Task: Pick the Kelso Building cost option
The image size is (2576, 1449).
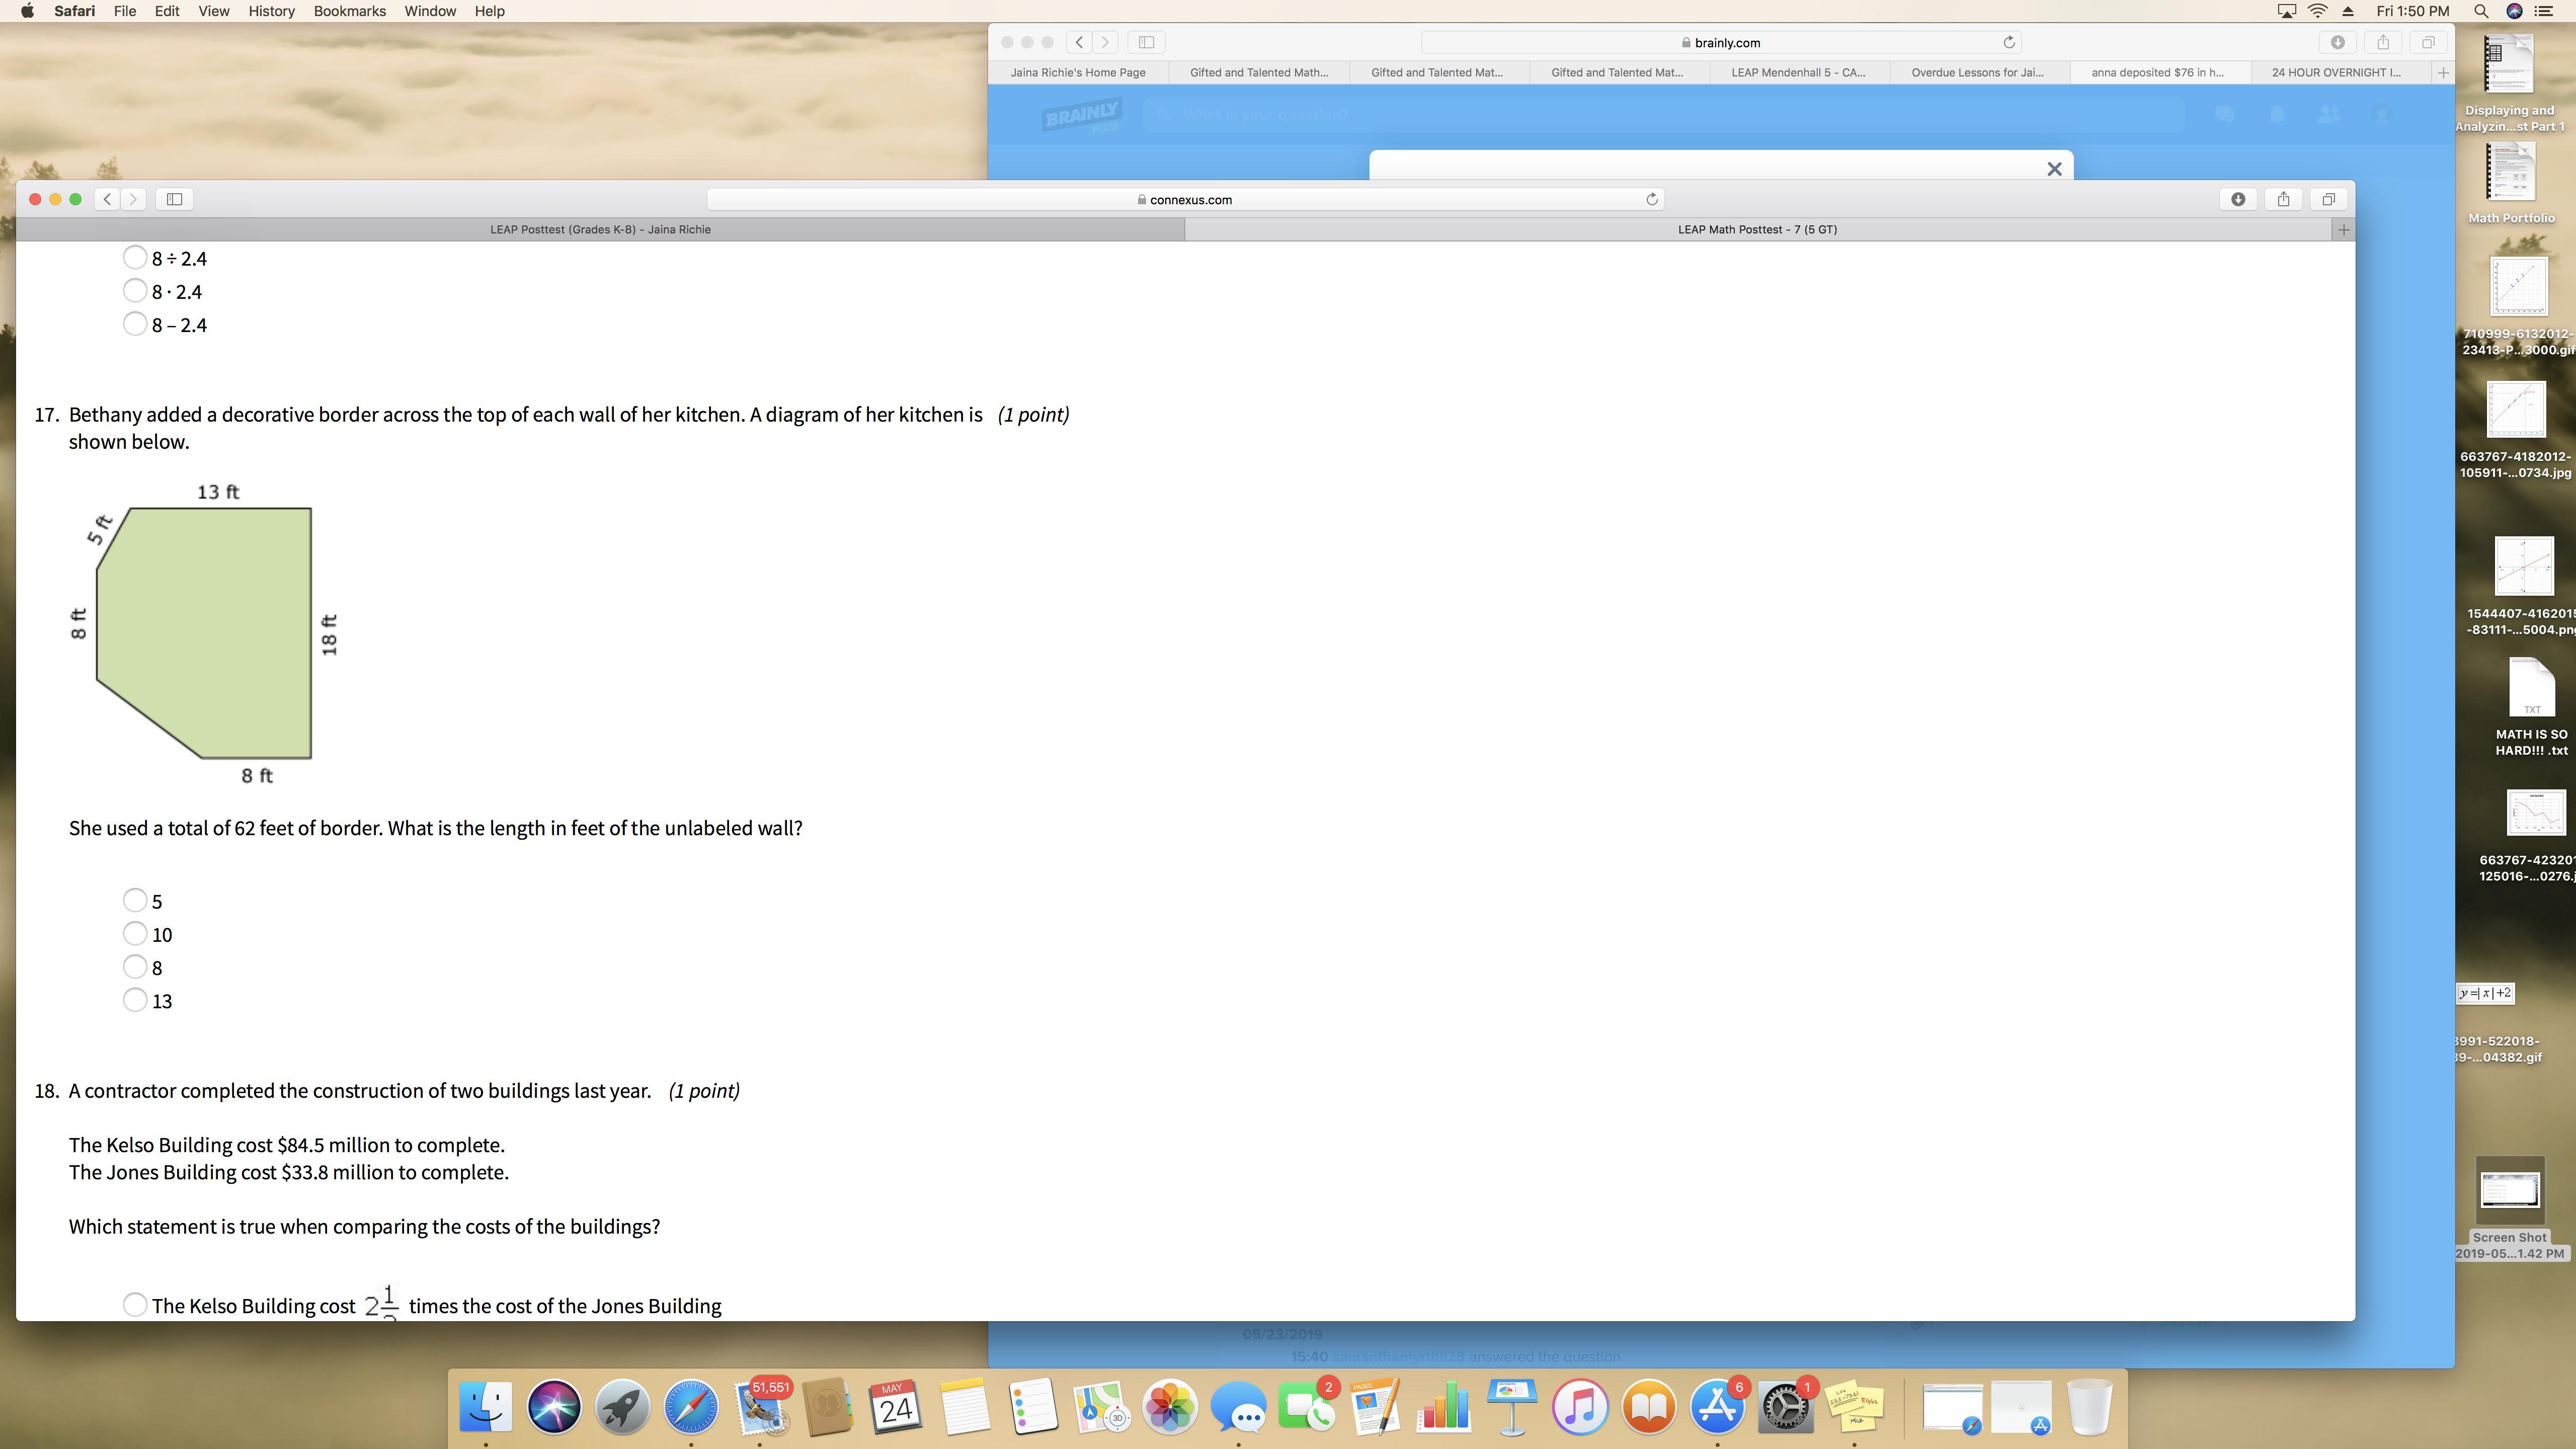Action: (135, 1305)
